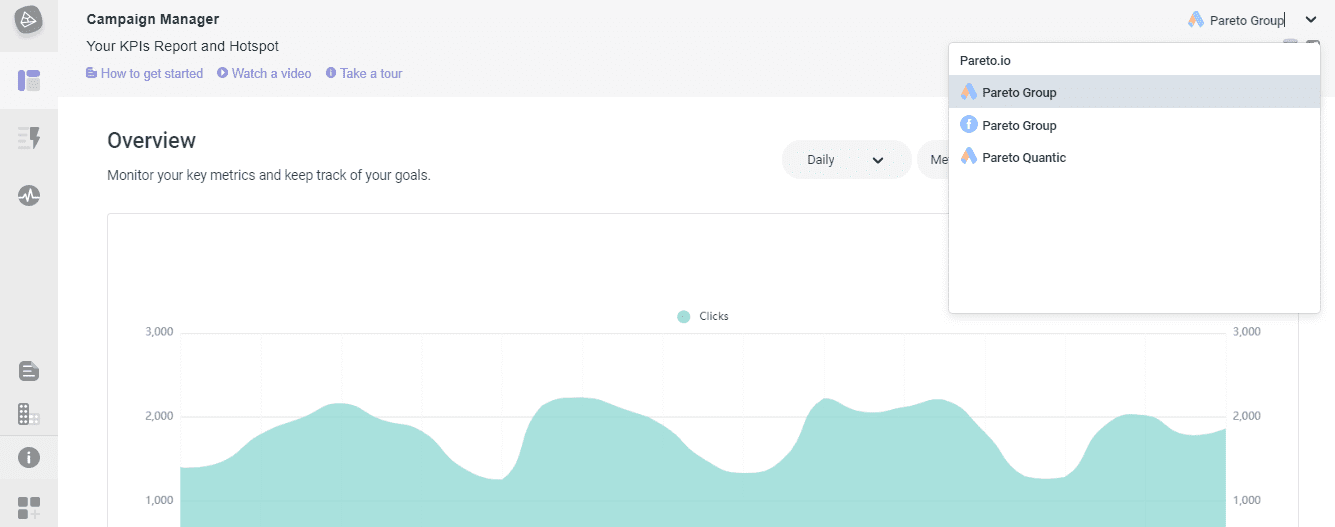Image resolution: width=1335 pixels, height=527 pixels.
Task: Collapse the account selector chevron
Action: pos(1311,20)
